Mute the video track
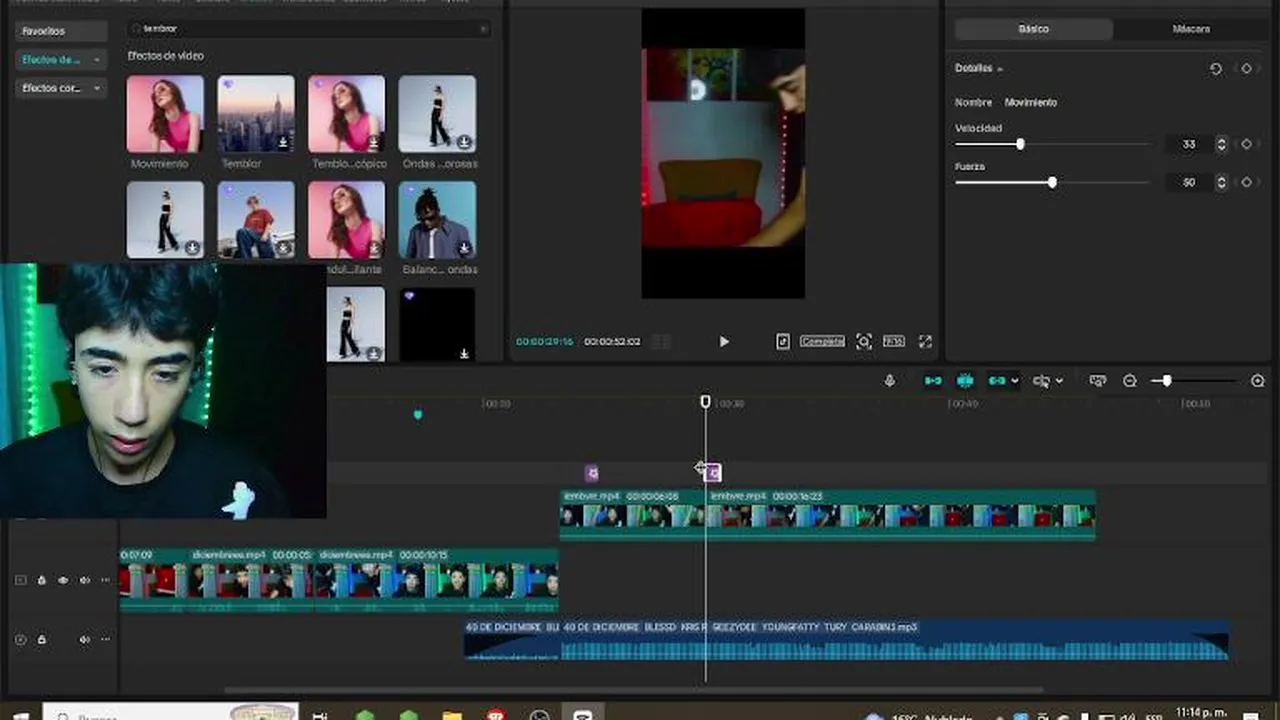 pos(84,580)
